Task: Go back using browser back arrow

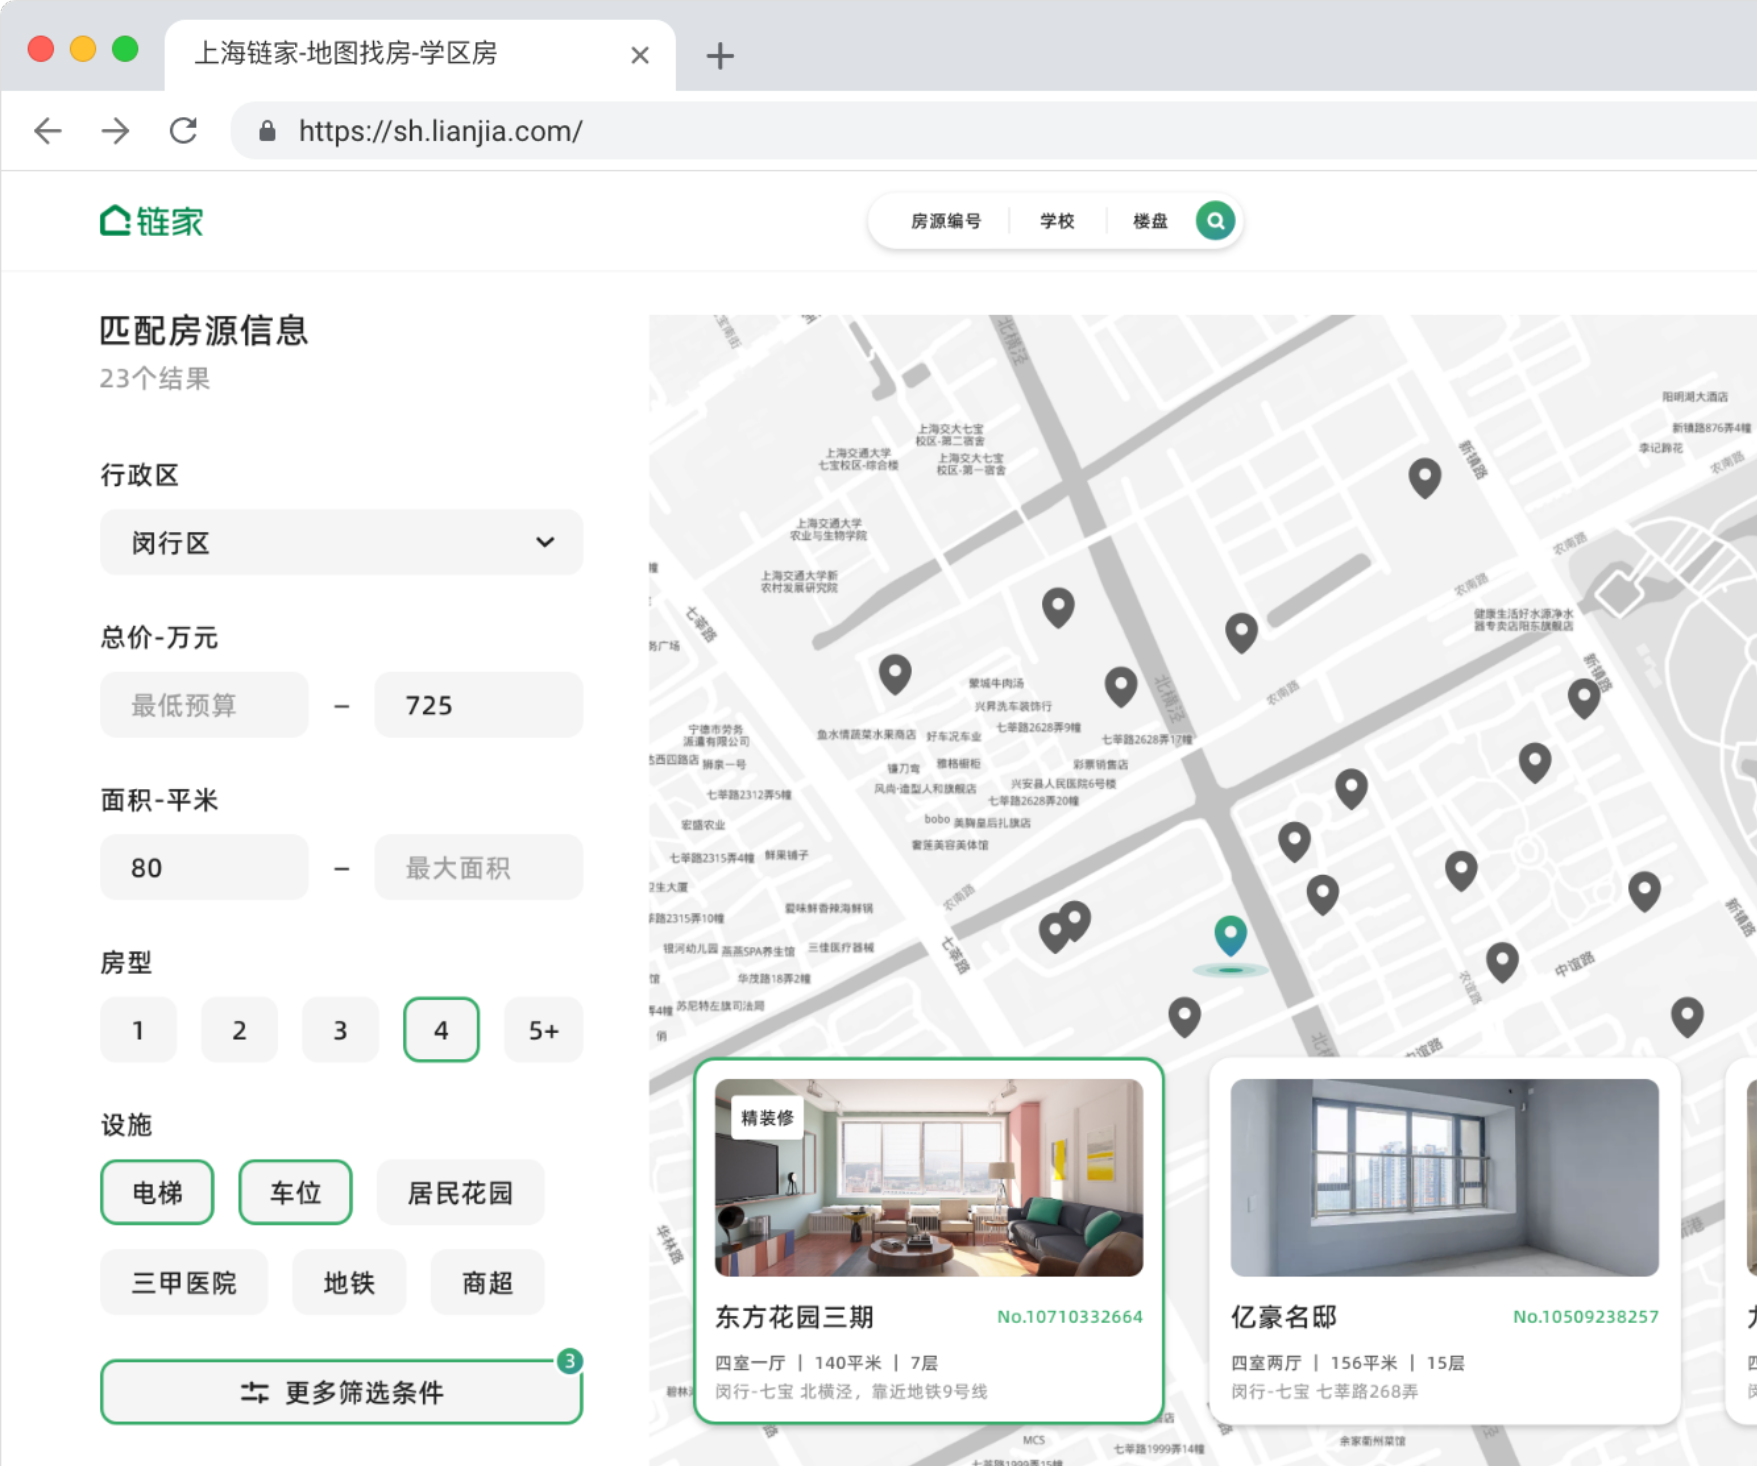Action: coord(48,131)
